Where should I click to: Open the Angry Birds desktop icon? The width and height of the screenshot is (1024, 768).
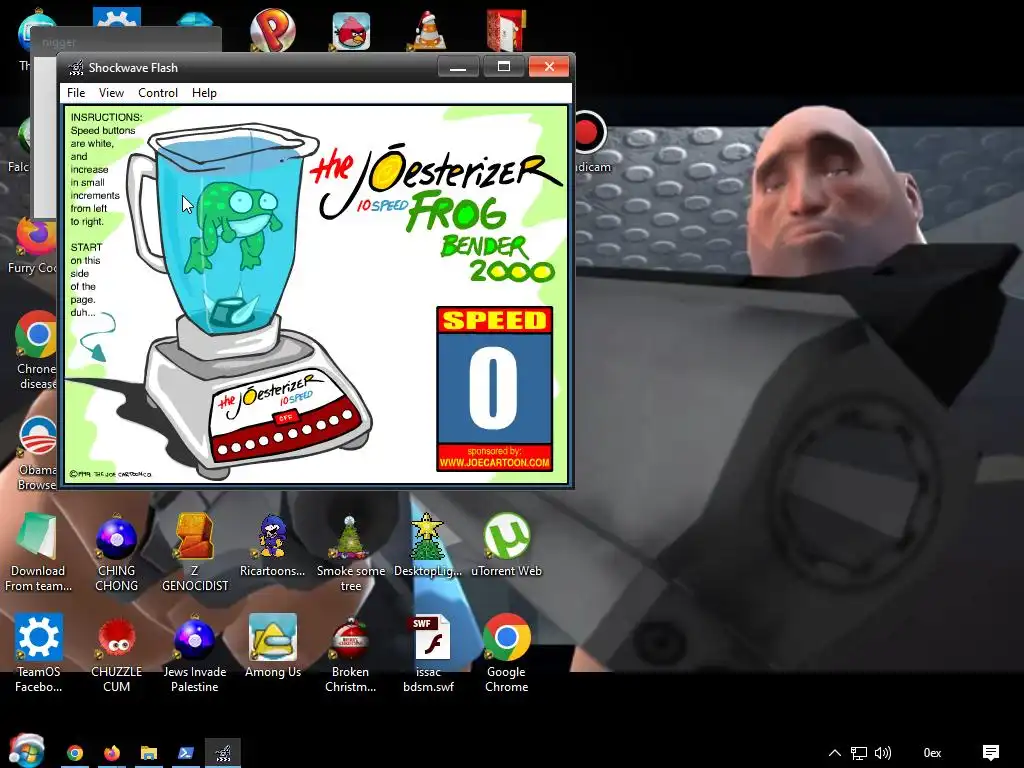pos(351,31)
